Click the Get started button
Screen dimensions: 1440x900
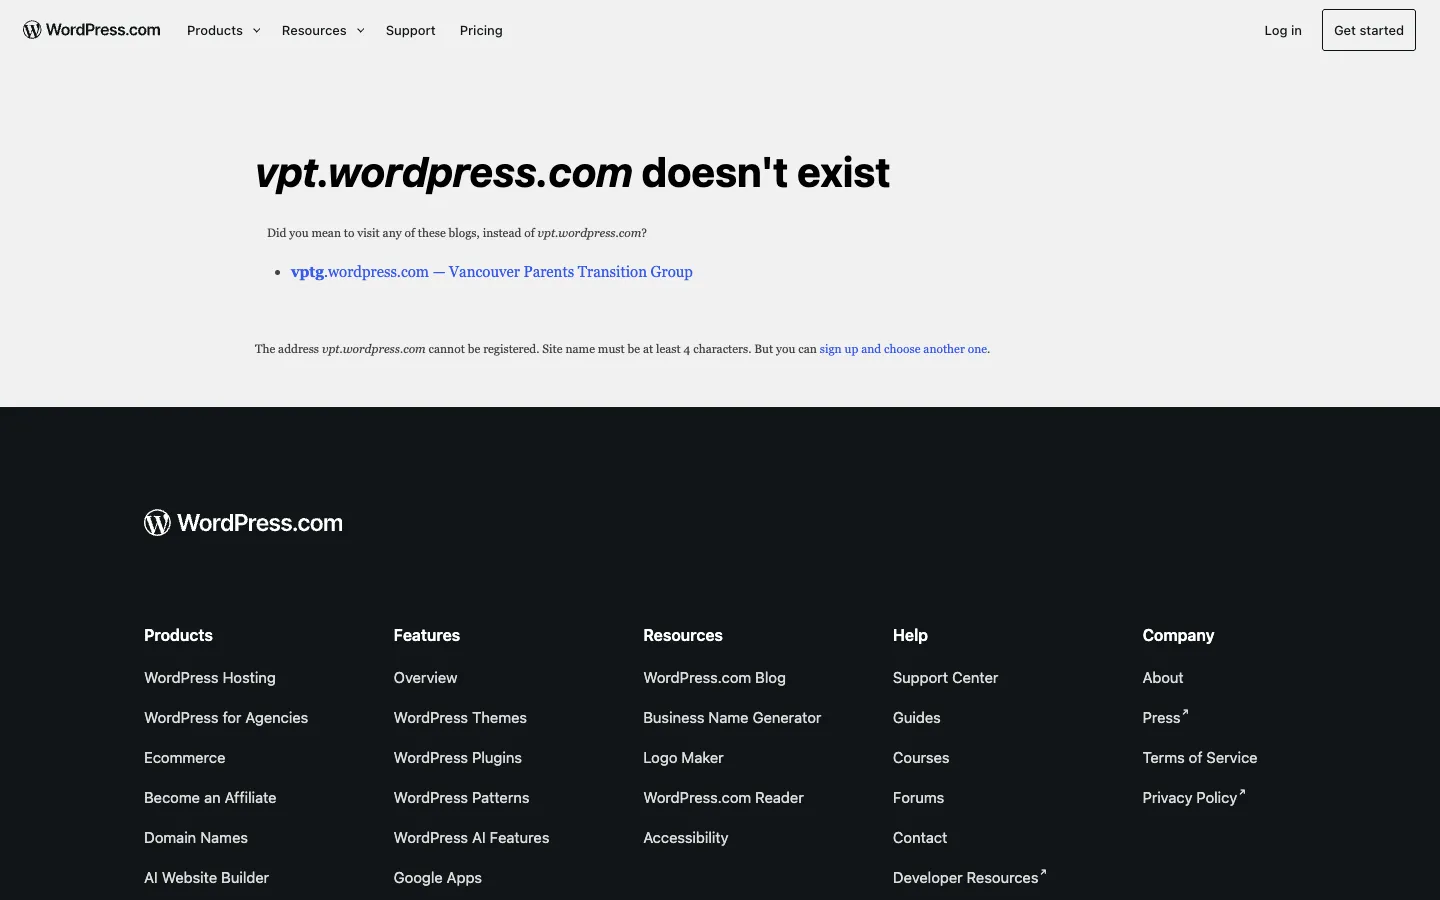tap(1369, 30)
